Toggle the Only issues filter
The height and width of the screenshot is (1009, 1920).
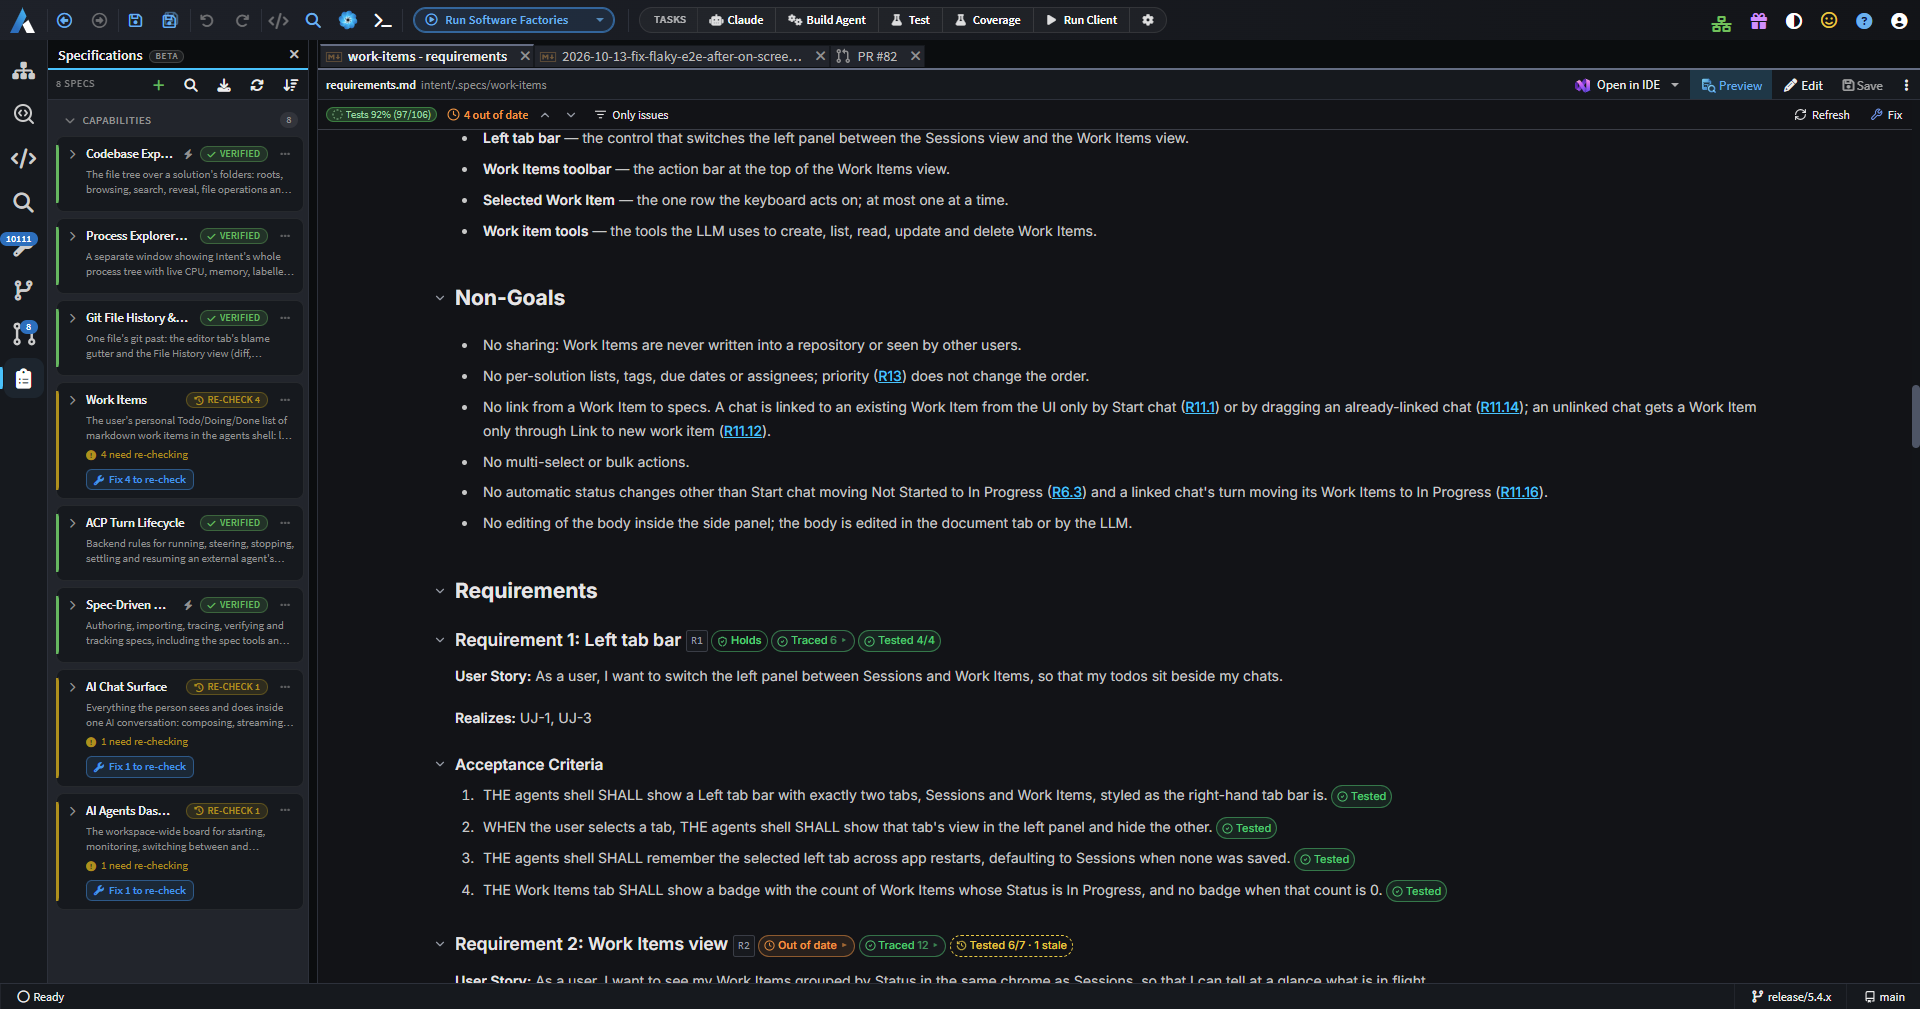point(631,115)
